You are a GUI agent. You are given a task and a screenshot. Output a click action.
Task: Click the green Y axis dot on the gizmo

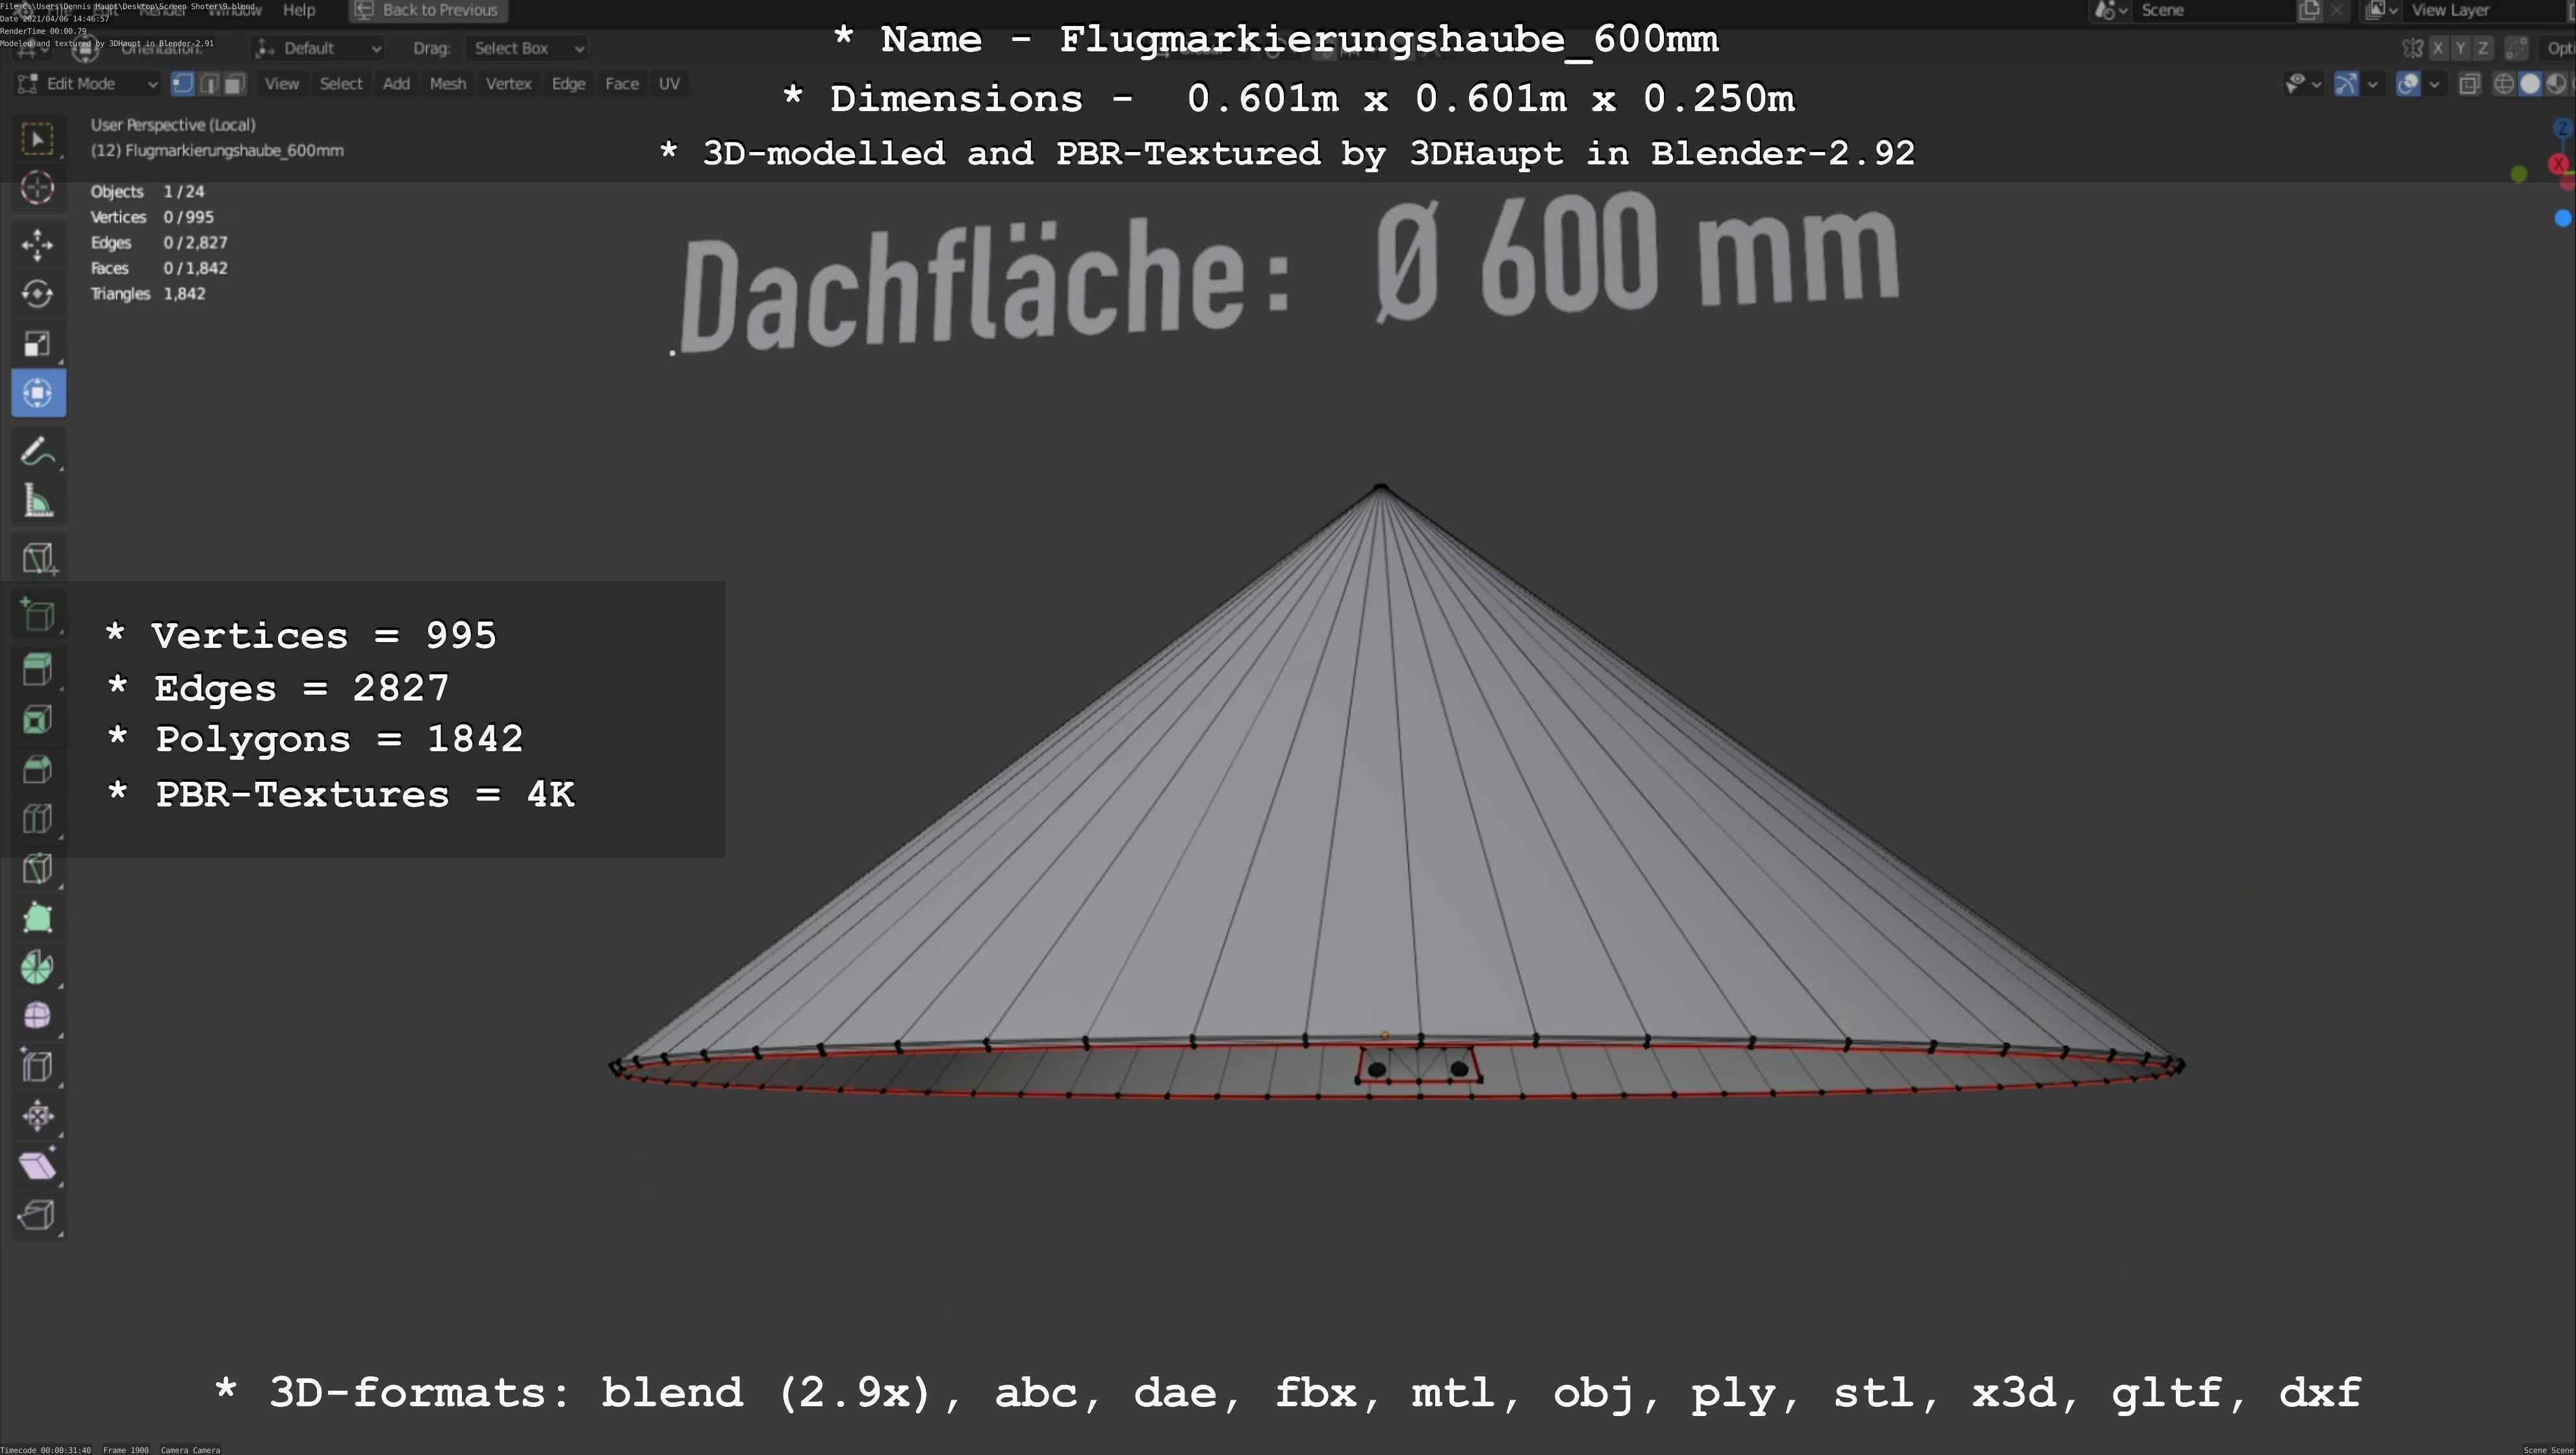pyautogui.click(x=2519, y=175)
